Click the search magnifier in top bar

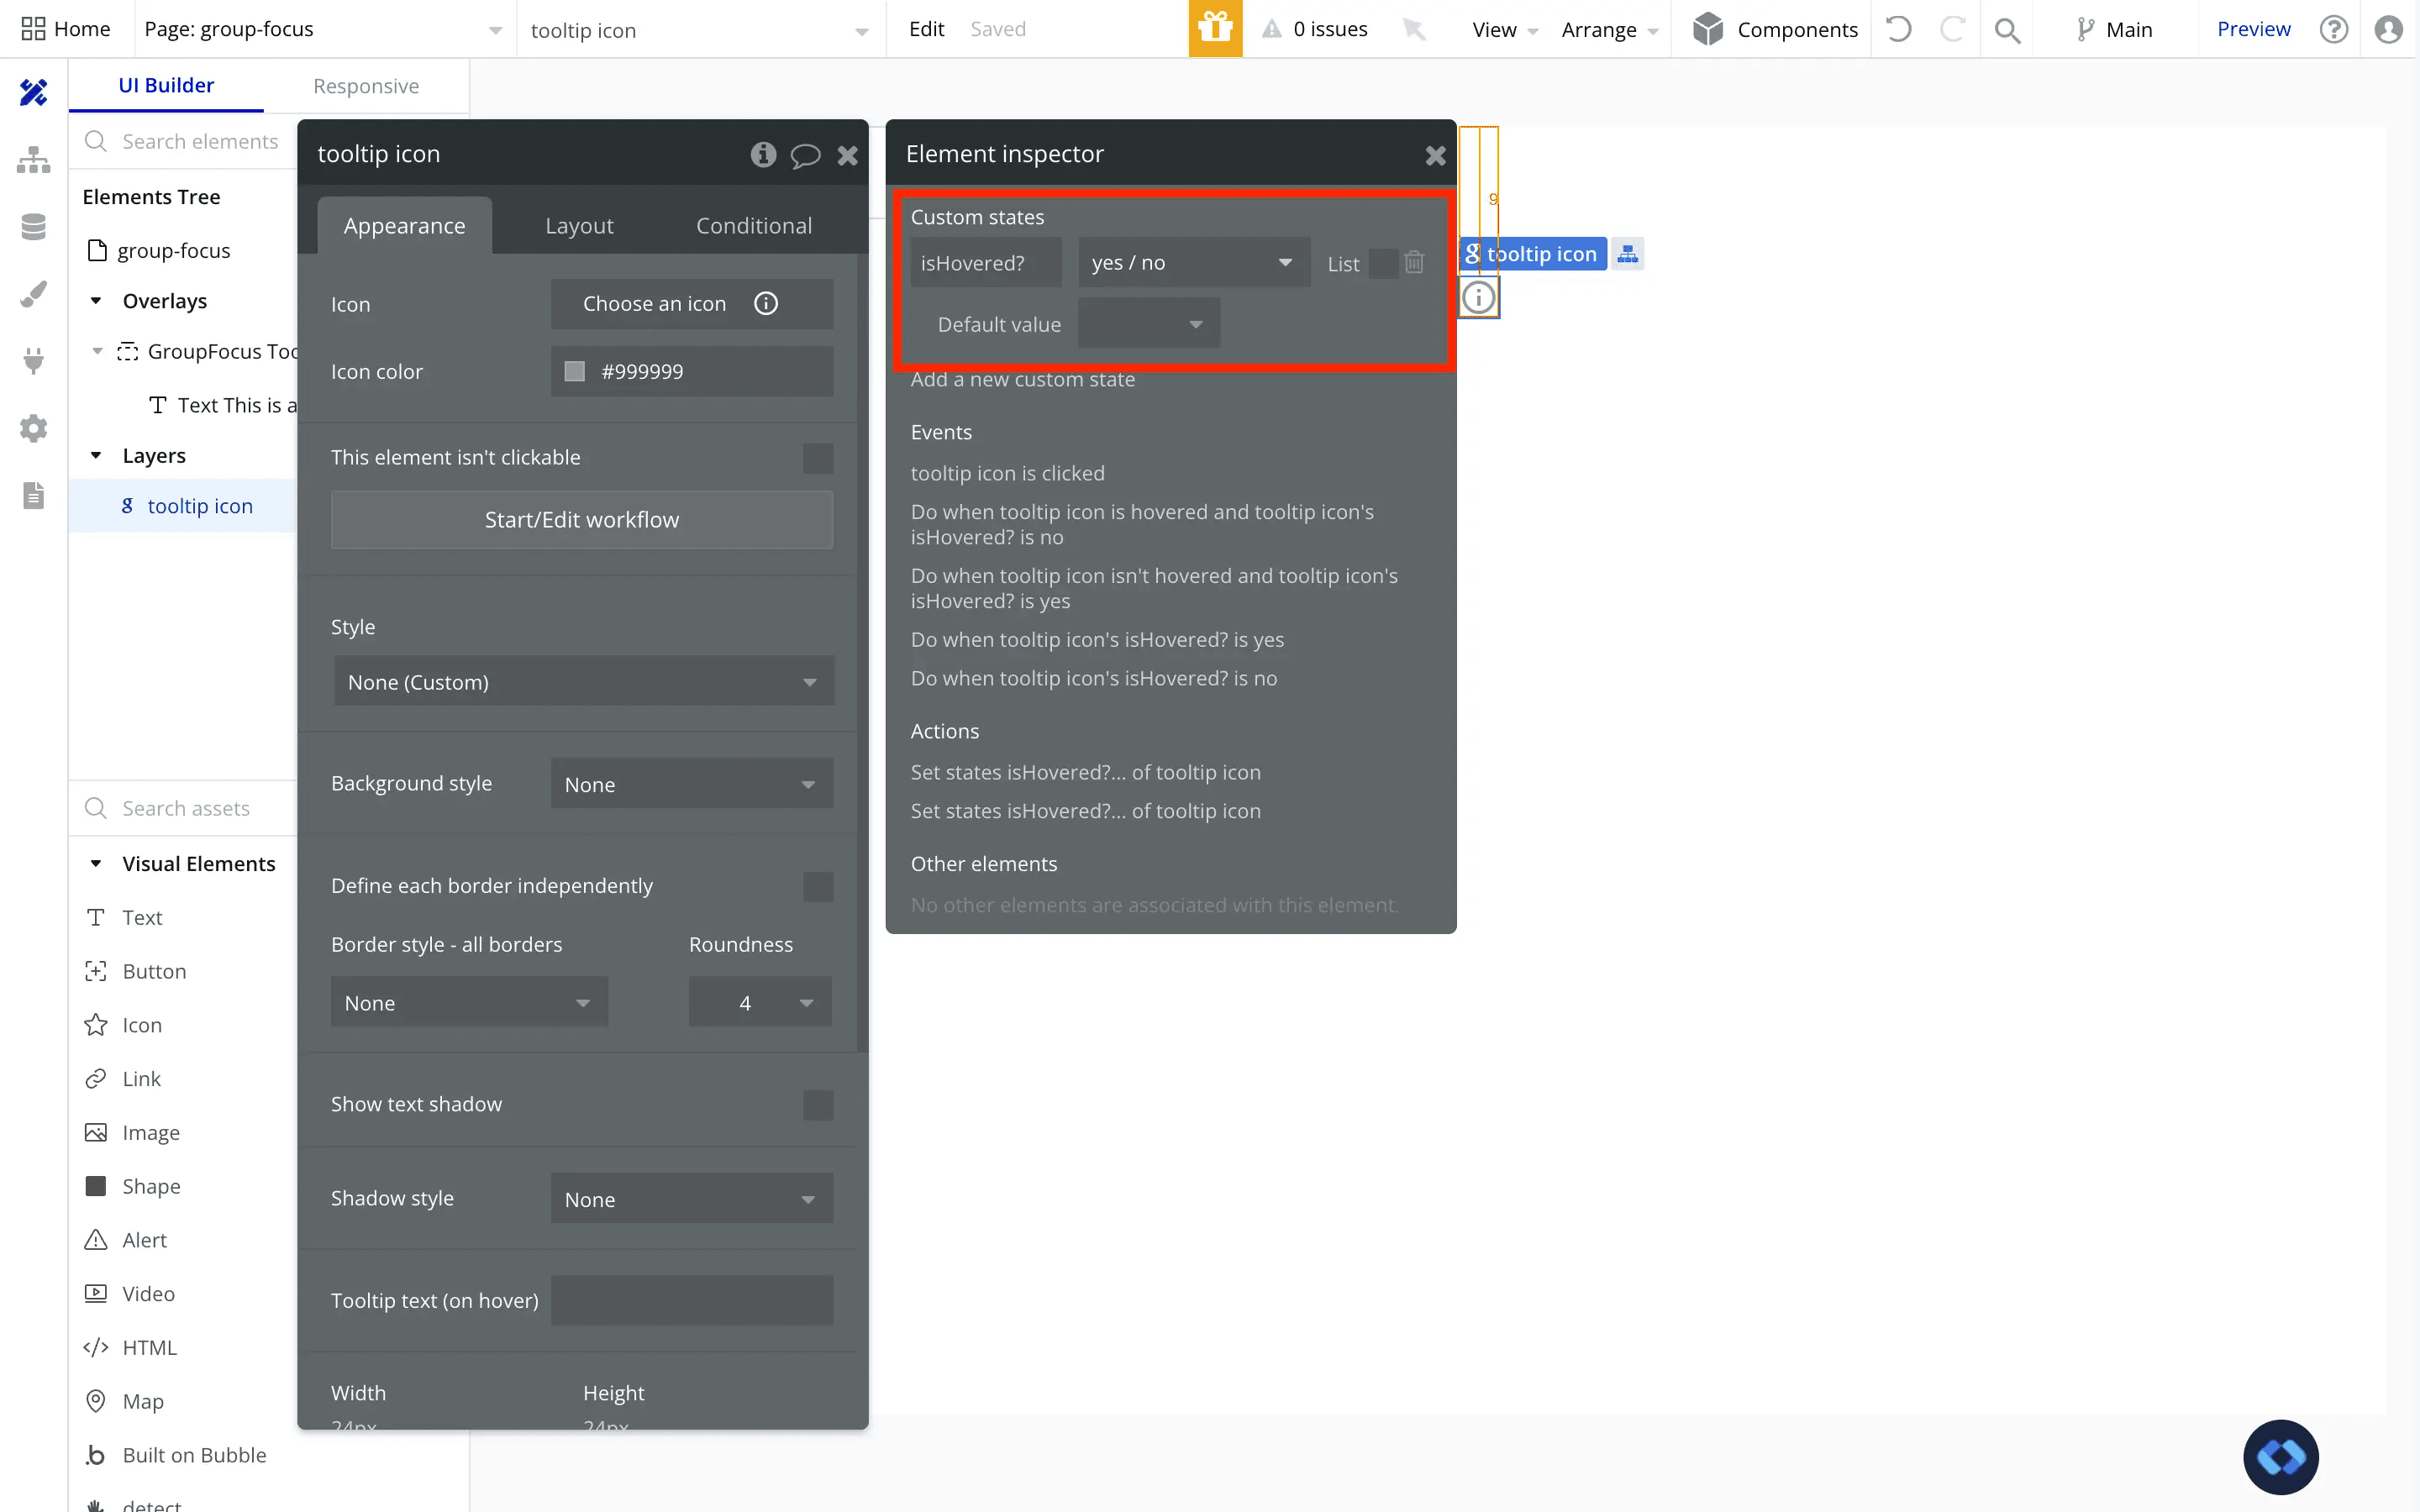[x=2007, y=30]
